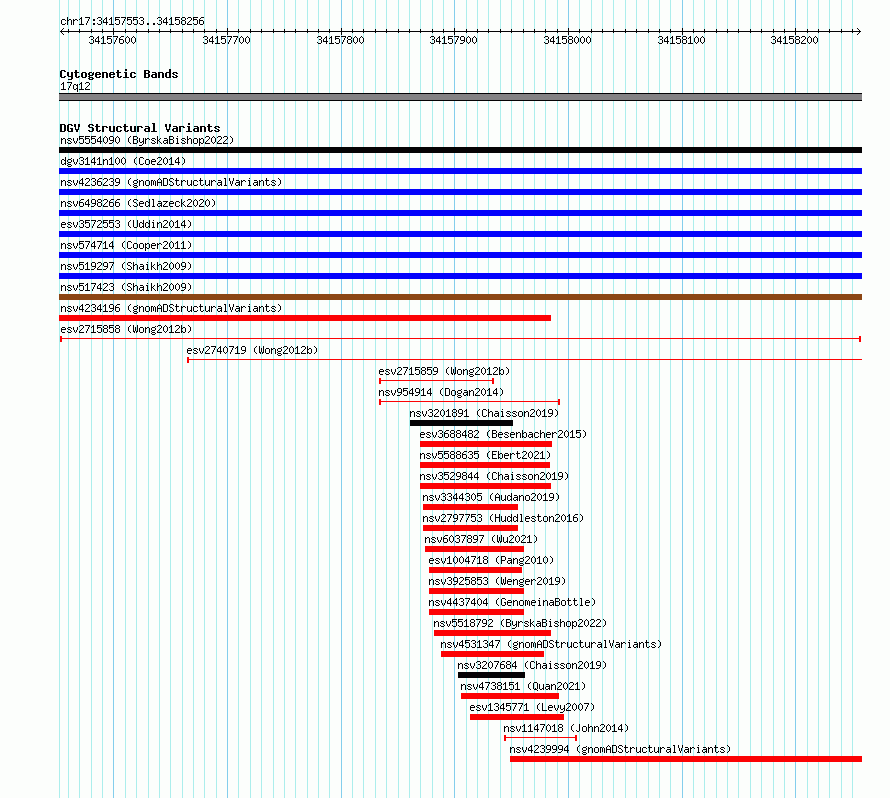Select nsv4236239 gnomADStructuralVariants label

pyautogui.click(x=171, y=182)
